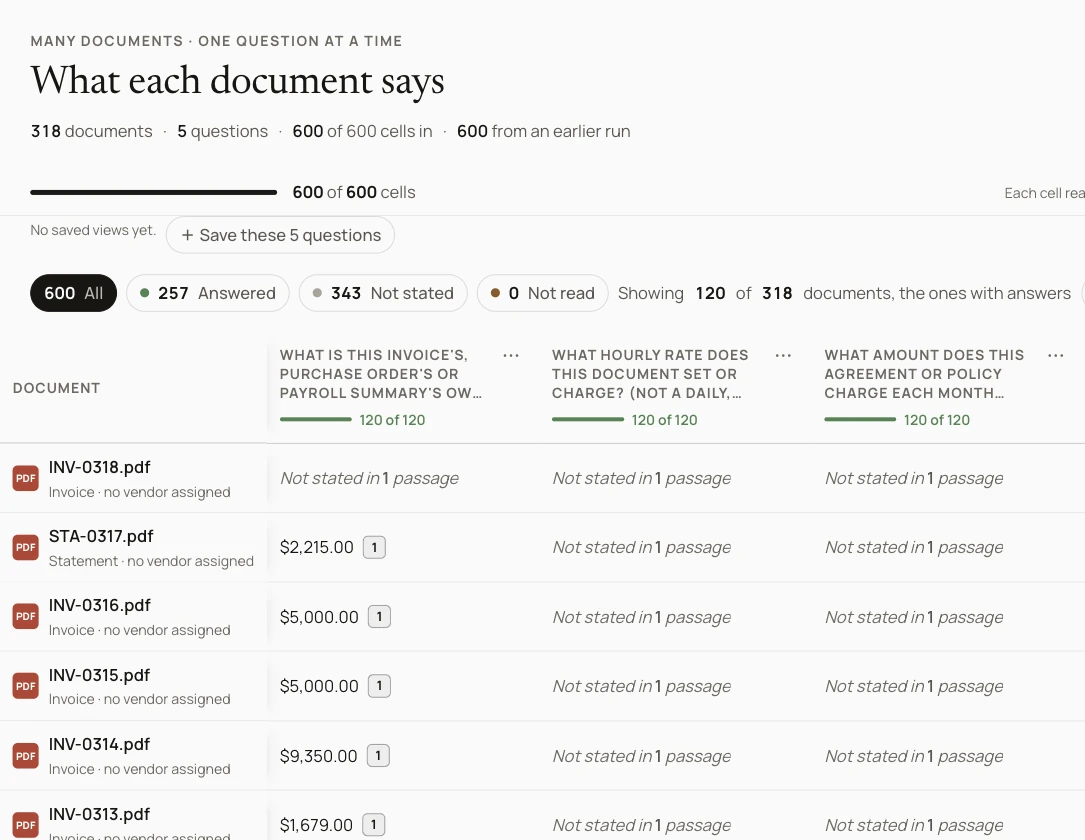This screenshot has height=840, width=1085.
Task: Open document INV-0316.pdf
Action: (x=100, y=605)
